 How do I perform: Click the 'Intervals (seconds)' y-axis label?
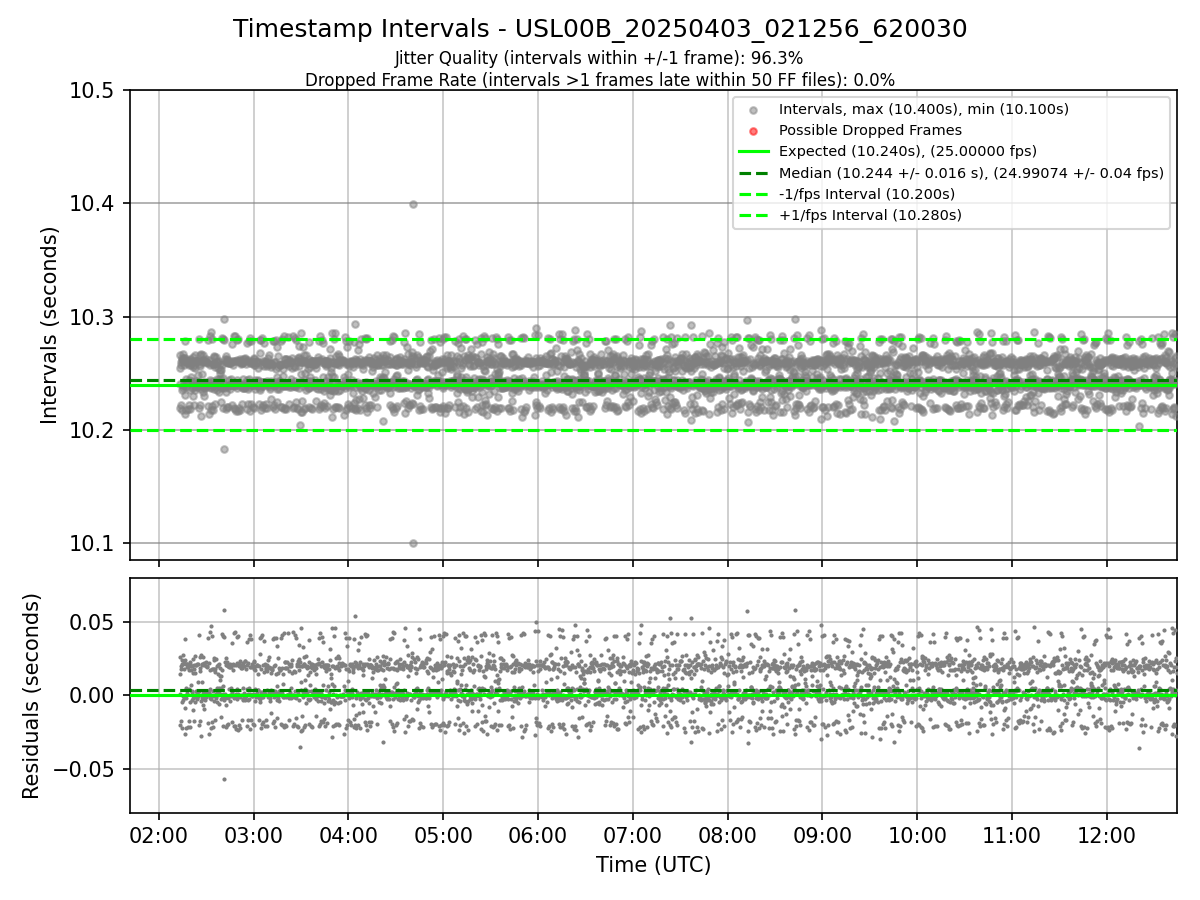pos(50,325)
